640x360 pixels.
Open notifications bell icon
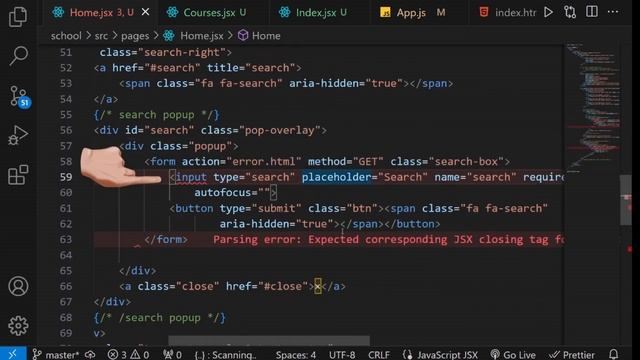point(613,354)
